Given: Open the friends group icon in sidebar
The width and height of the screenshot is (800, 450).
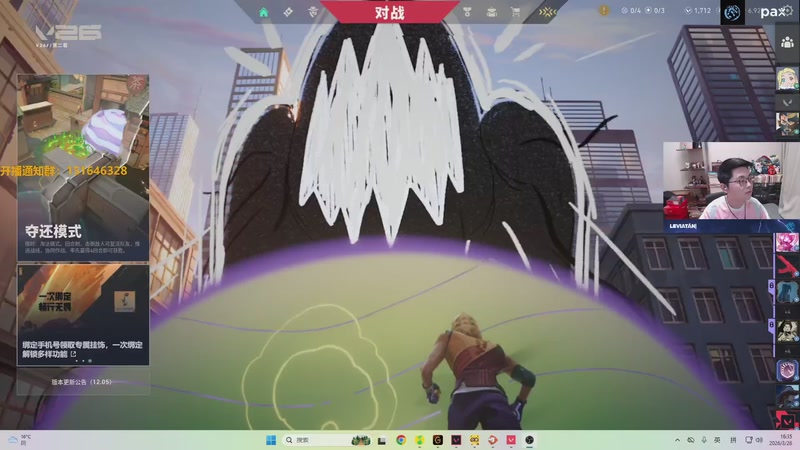Looking at the screenshot, I should [x=787, y=42].
